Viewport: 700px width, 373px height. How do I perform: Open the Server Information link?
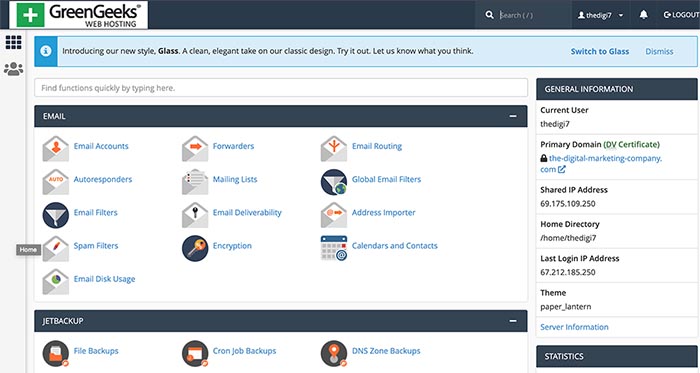pos(574,327)
